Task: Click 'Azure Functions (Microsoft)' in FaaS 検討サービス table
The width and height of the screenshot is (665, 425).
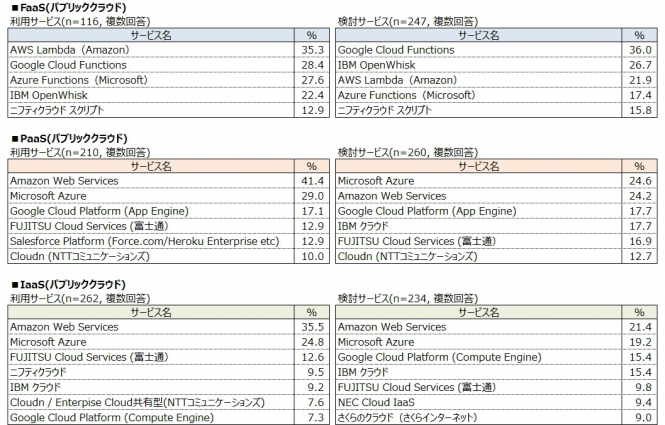Action: point(406,95)
